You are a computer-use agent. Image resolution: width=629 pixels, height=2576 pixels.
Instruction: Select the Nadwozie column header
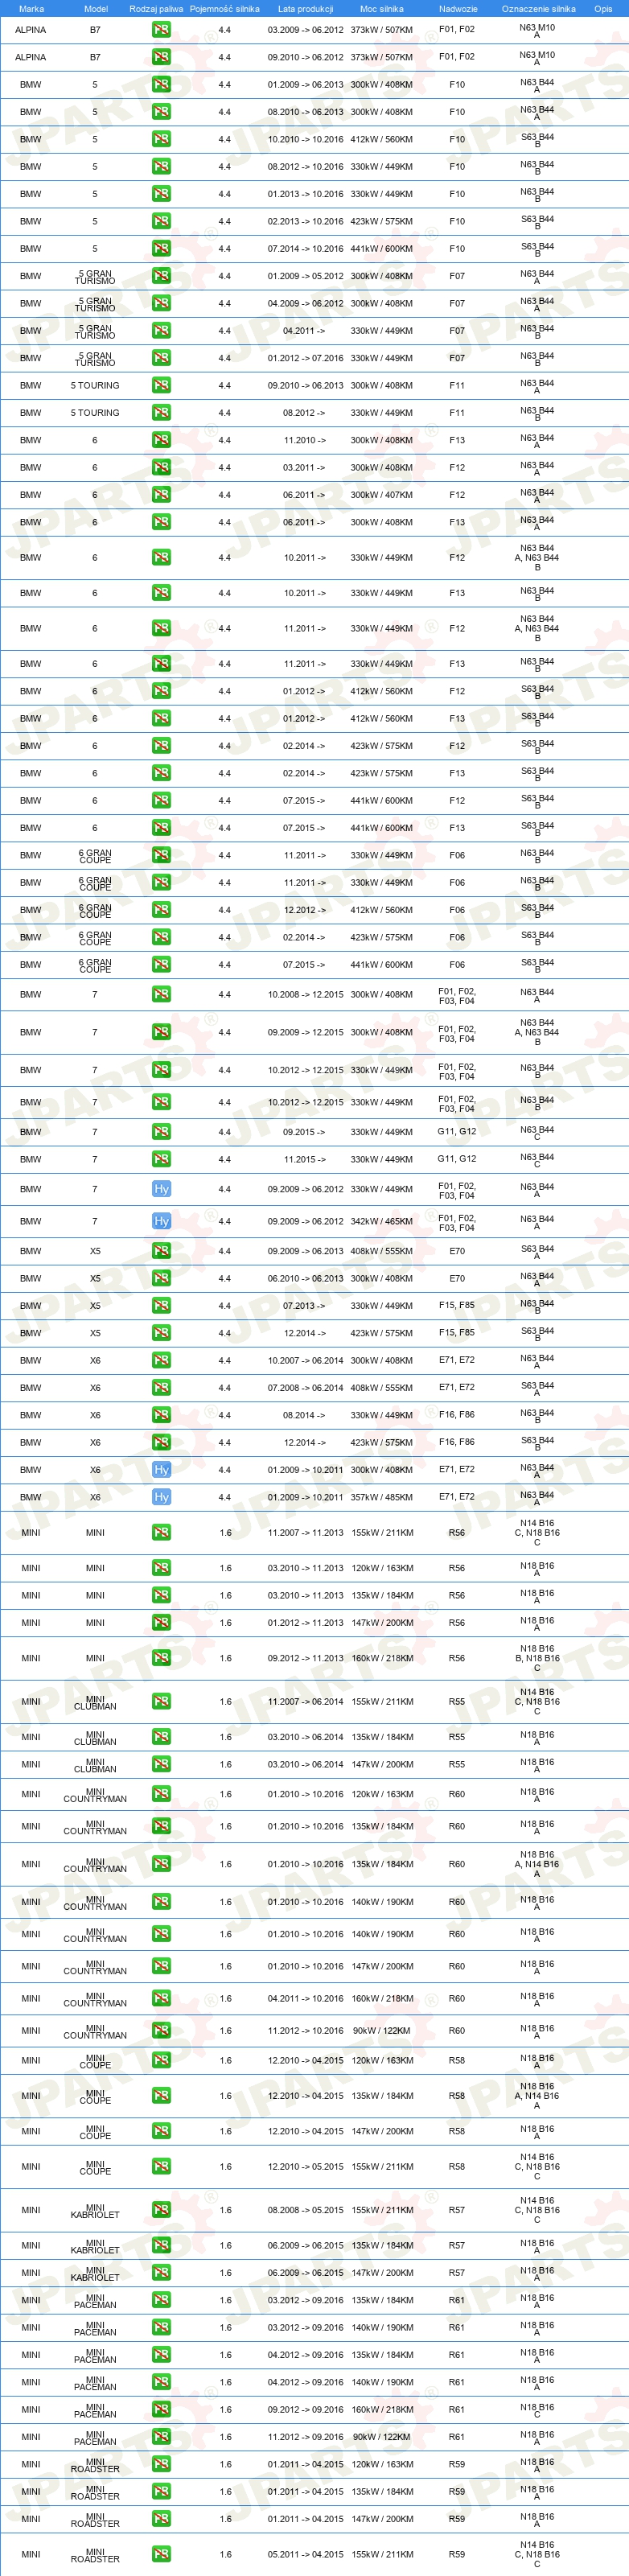pyautogui.click(x=458, y=9)
